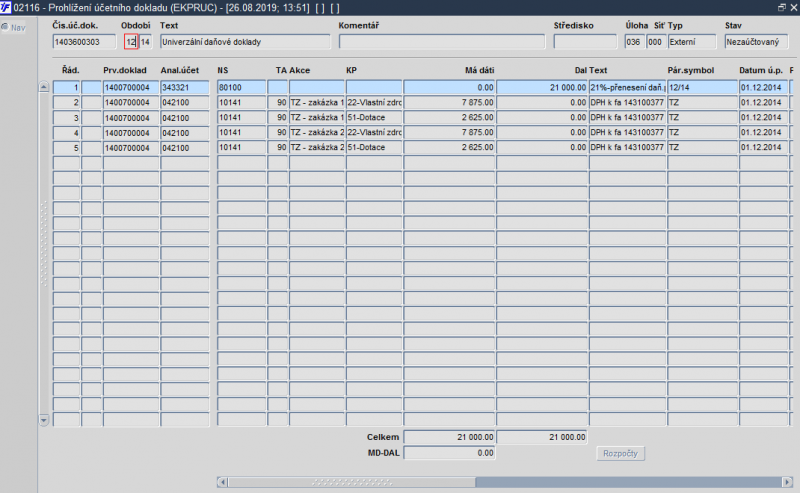Click Má dáti 2 625.00 in row 5
Screen dimensions: 800x493
click(449, 147)
